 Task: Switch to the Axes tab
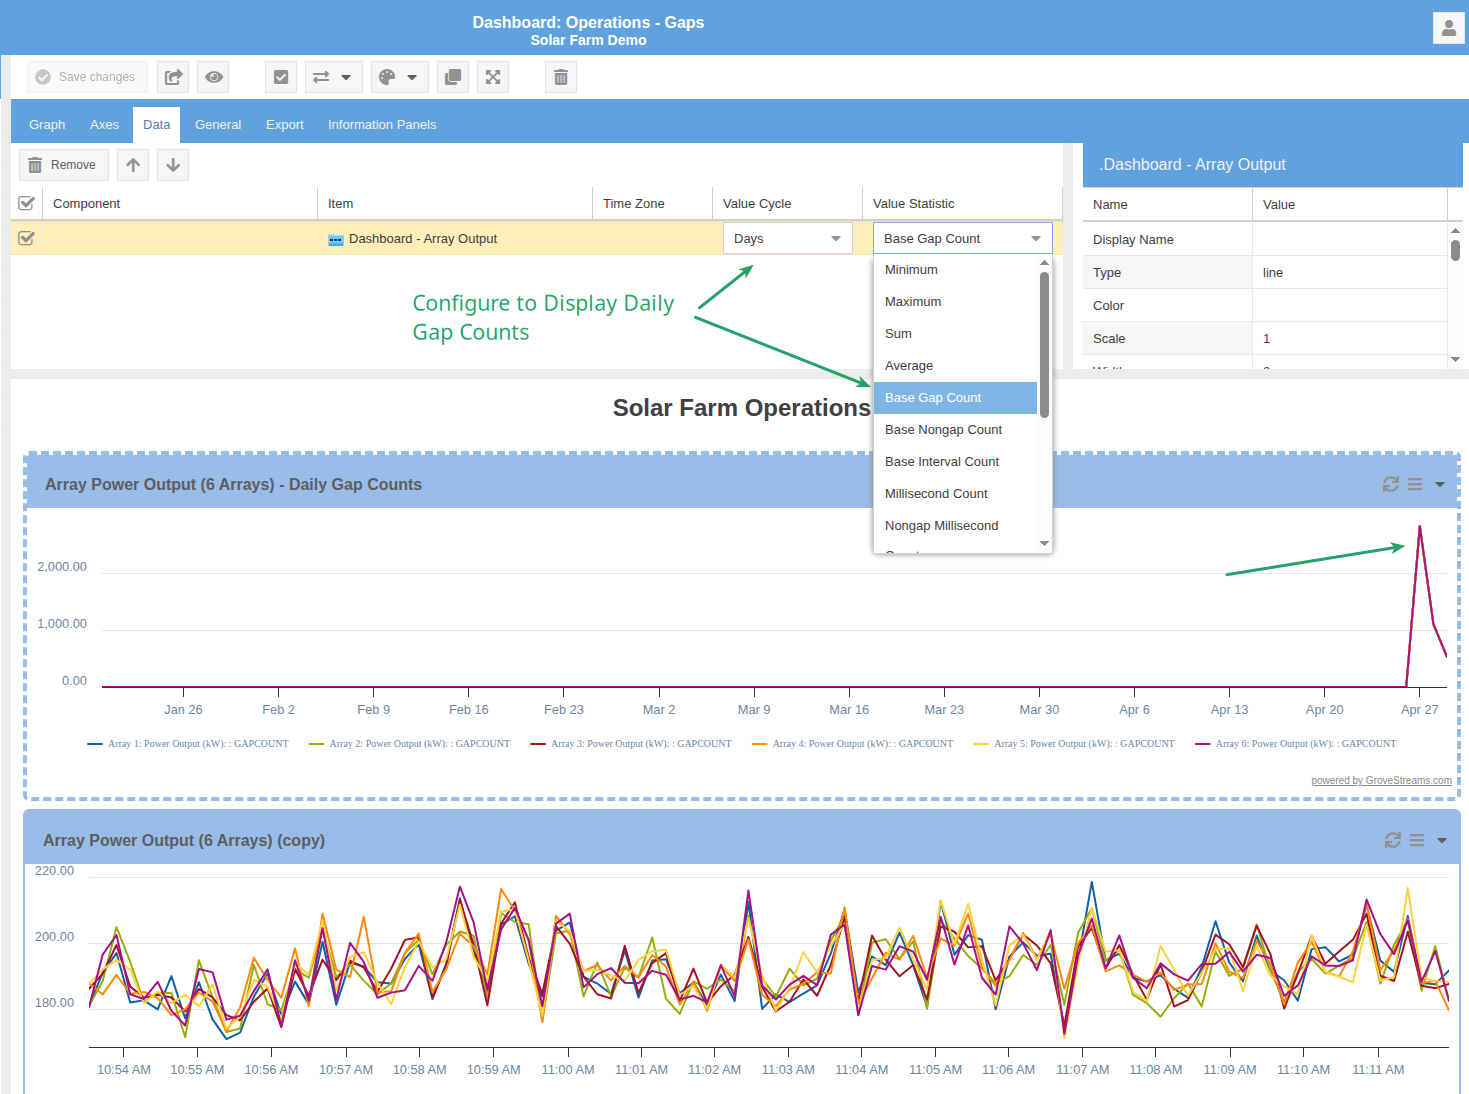[104, 125]
